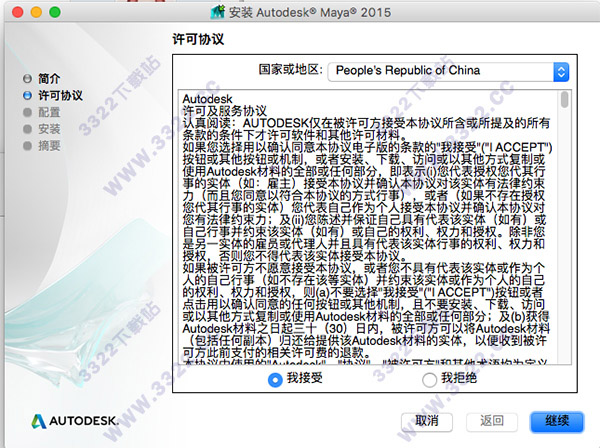Click the license text scrollbar thumb

[x=564, y=100]
